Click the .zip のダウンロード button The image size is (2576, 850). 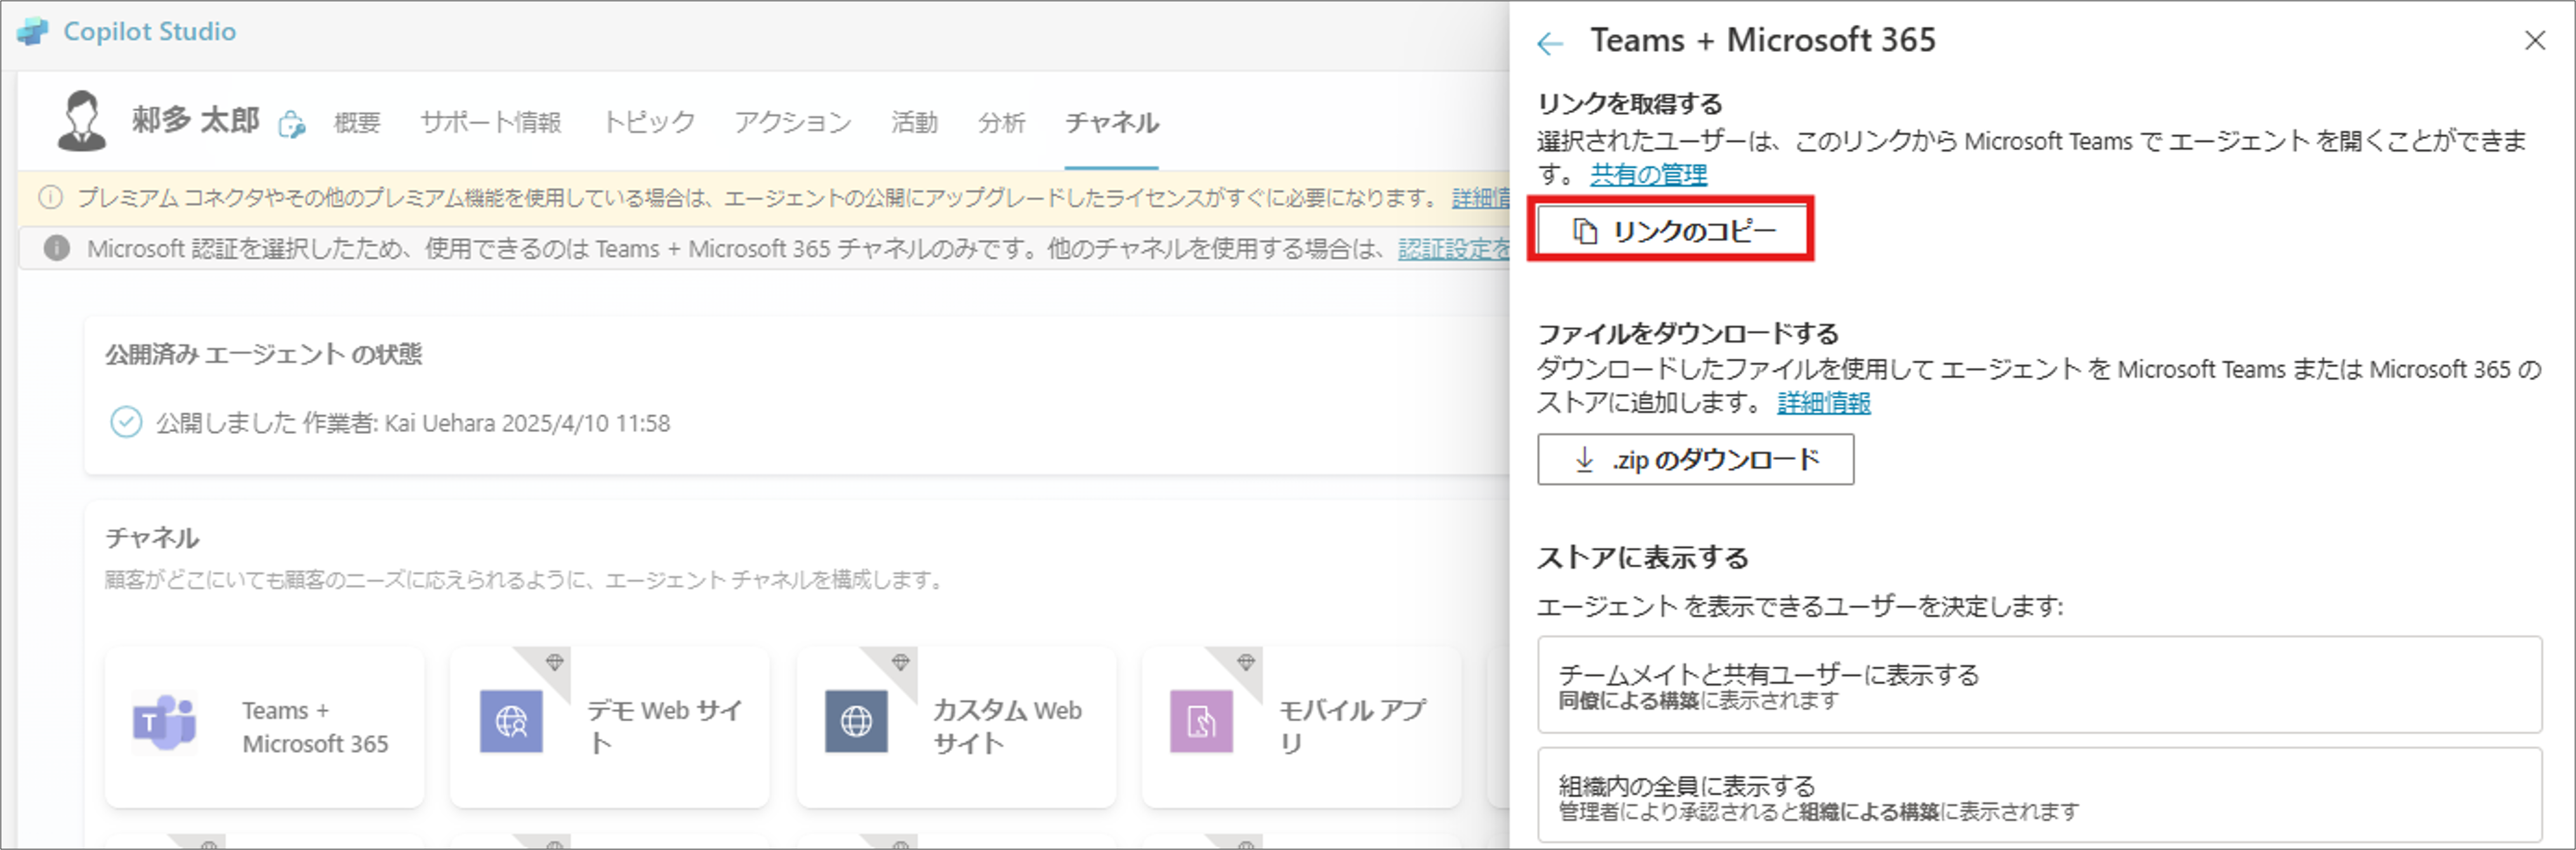1695,459
